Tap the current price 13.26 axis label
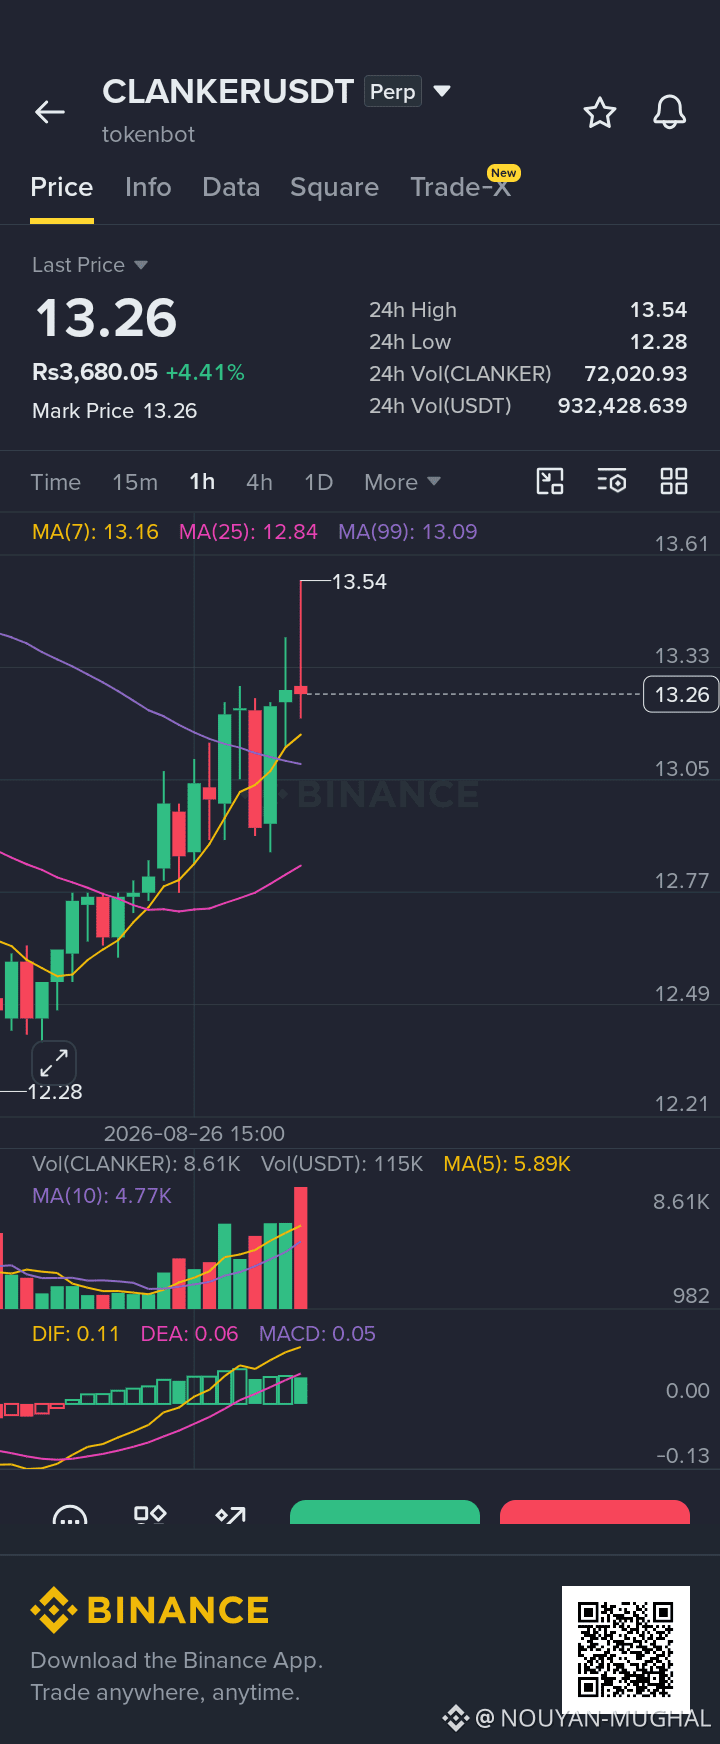Screen dimensions: 720x1744 (681, 694)
